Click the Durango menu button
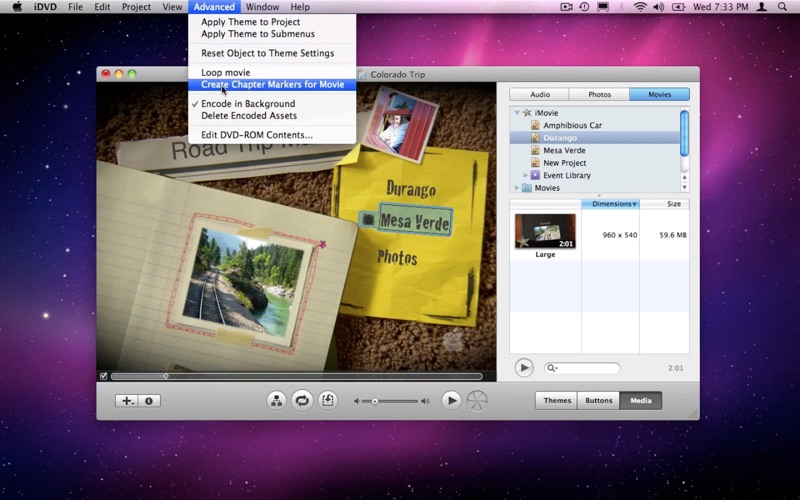The height and width of the screenshot is (500, 800). click(411, 189)
